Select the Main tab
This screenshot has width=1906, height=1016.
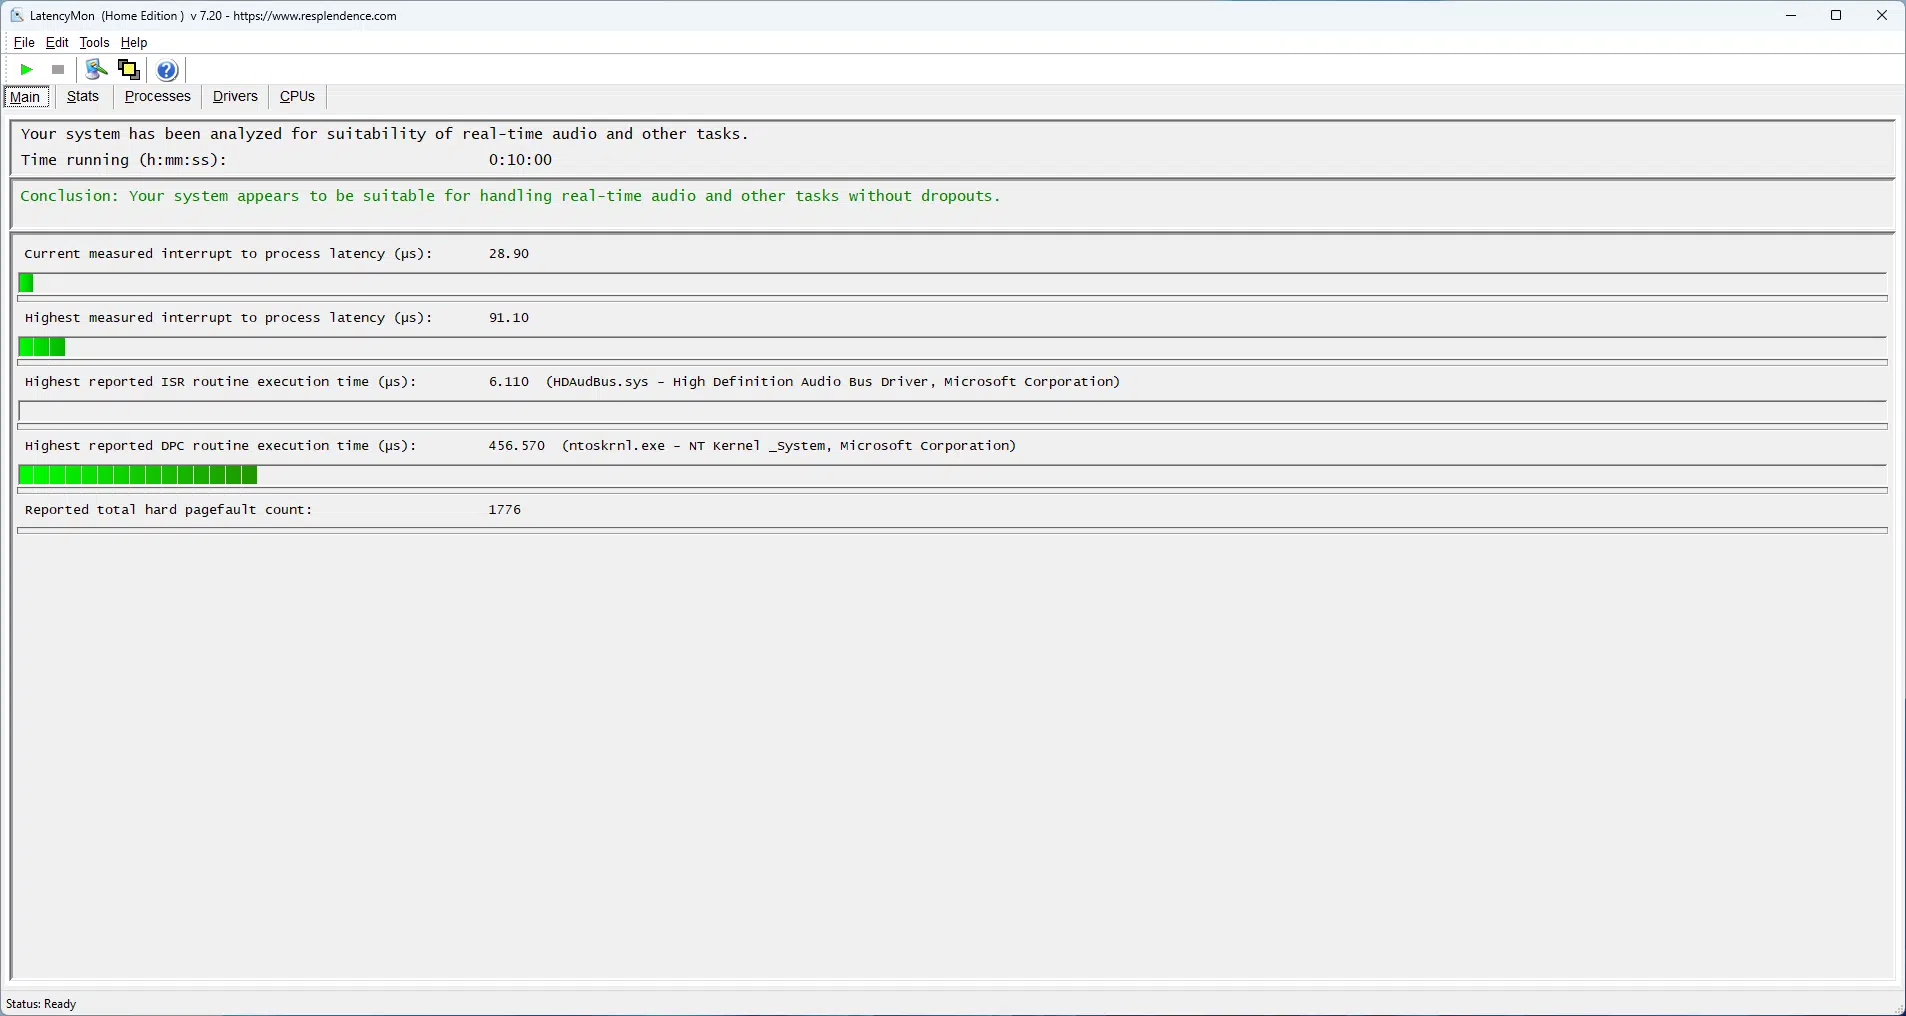(x=26, y=97)
